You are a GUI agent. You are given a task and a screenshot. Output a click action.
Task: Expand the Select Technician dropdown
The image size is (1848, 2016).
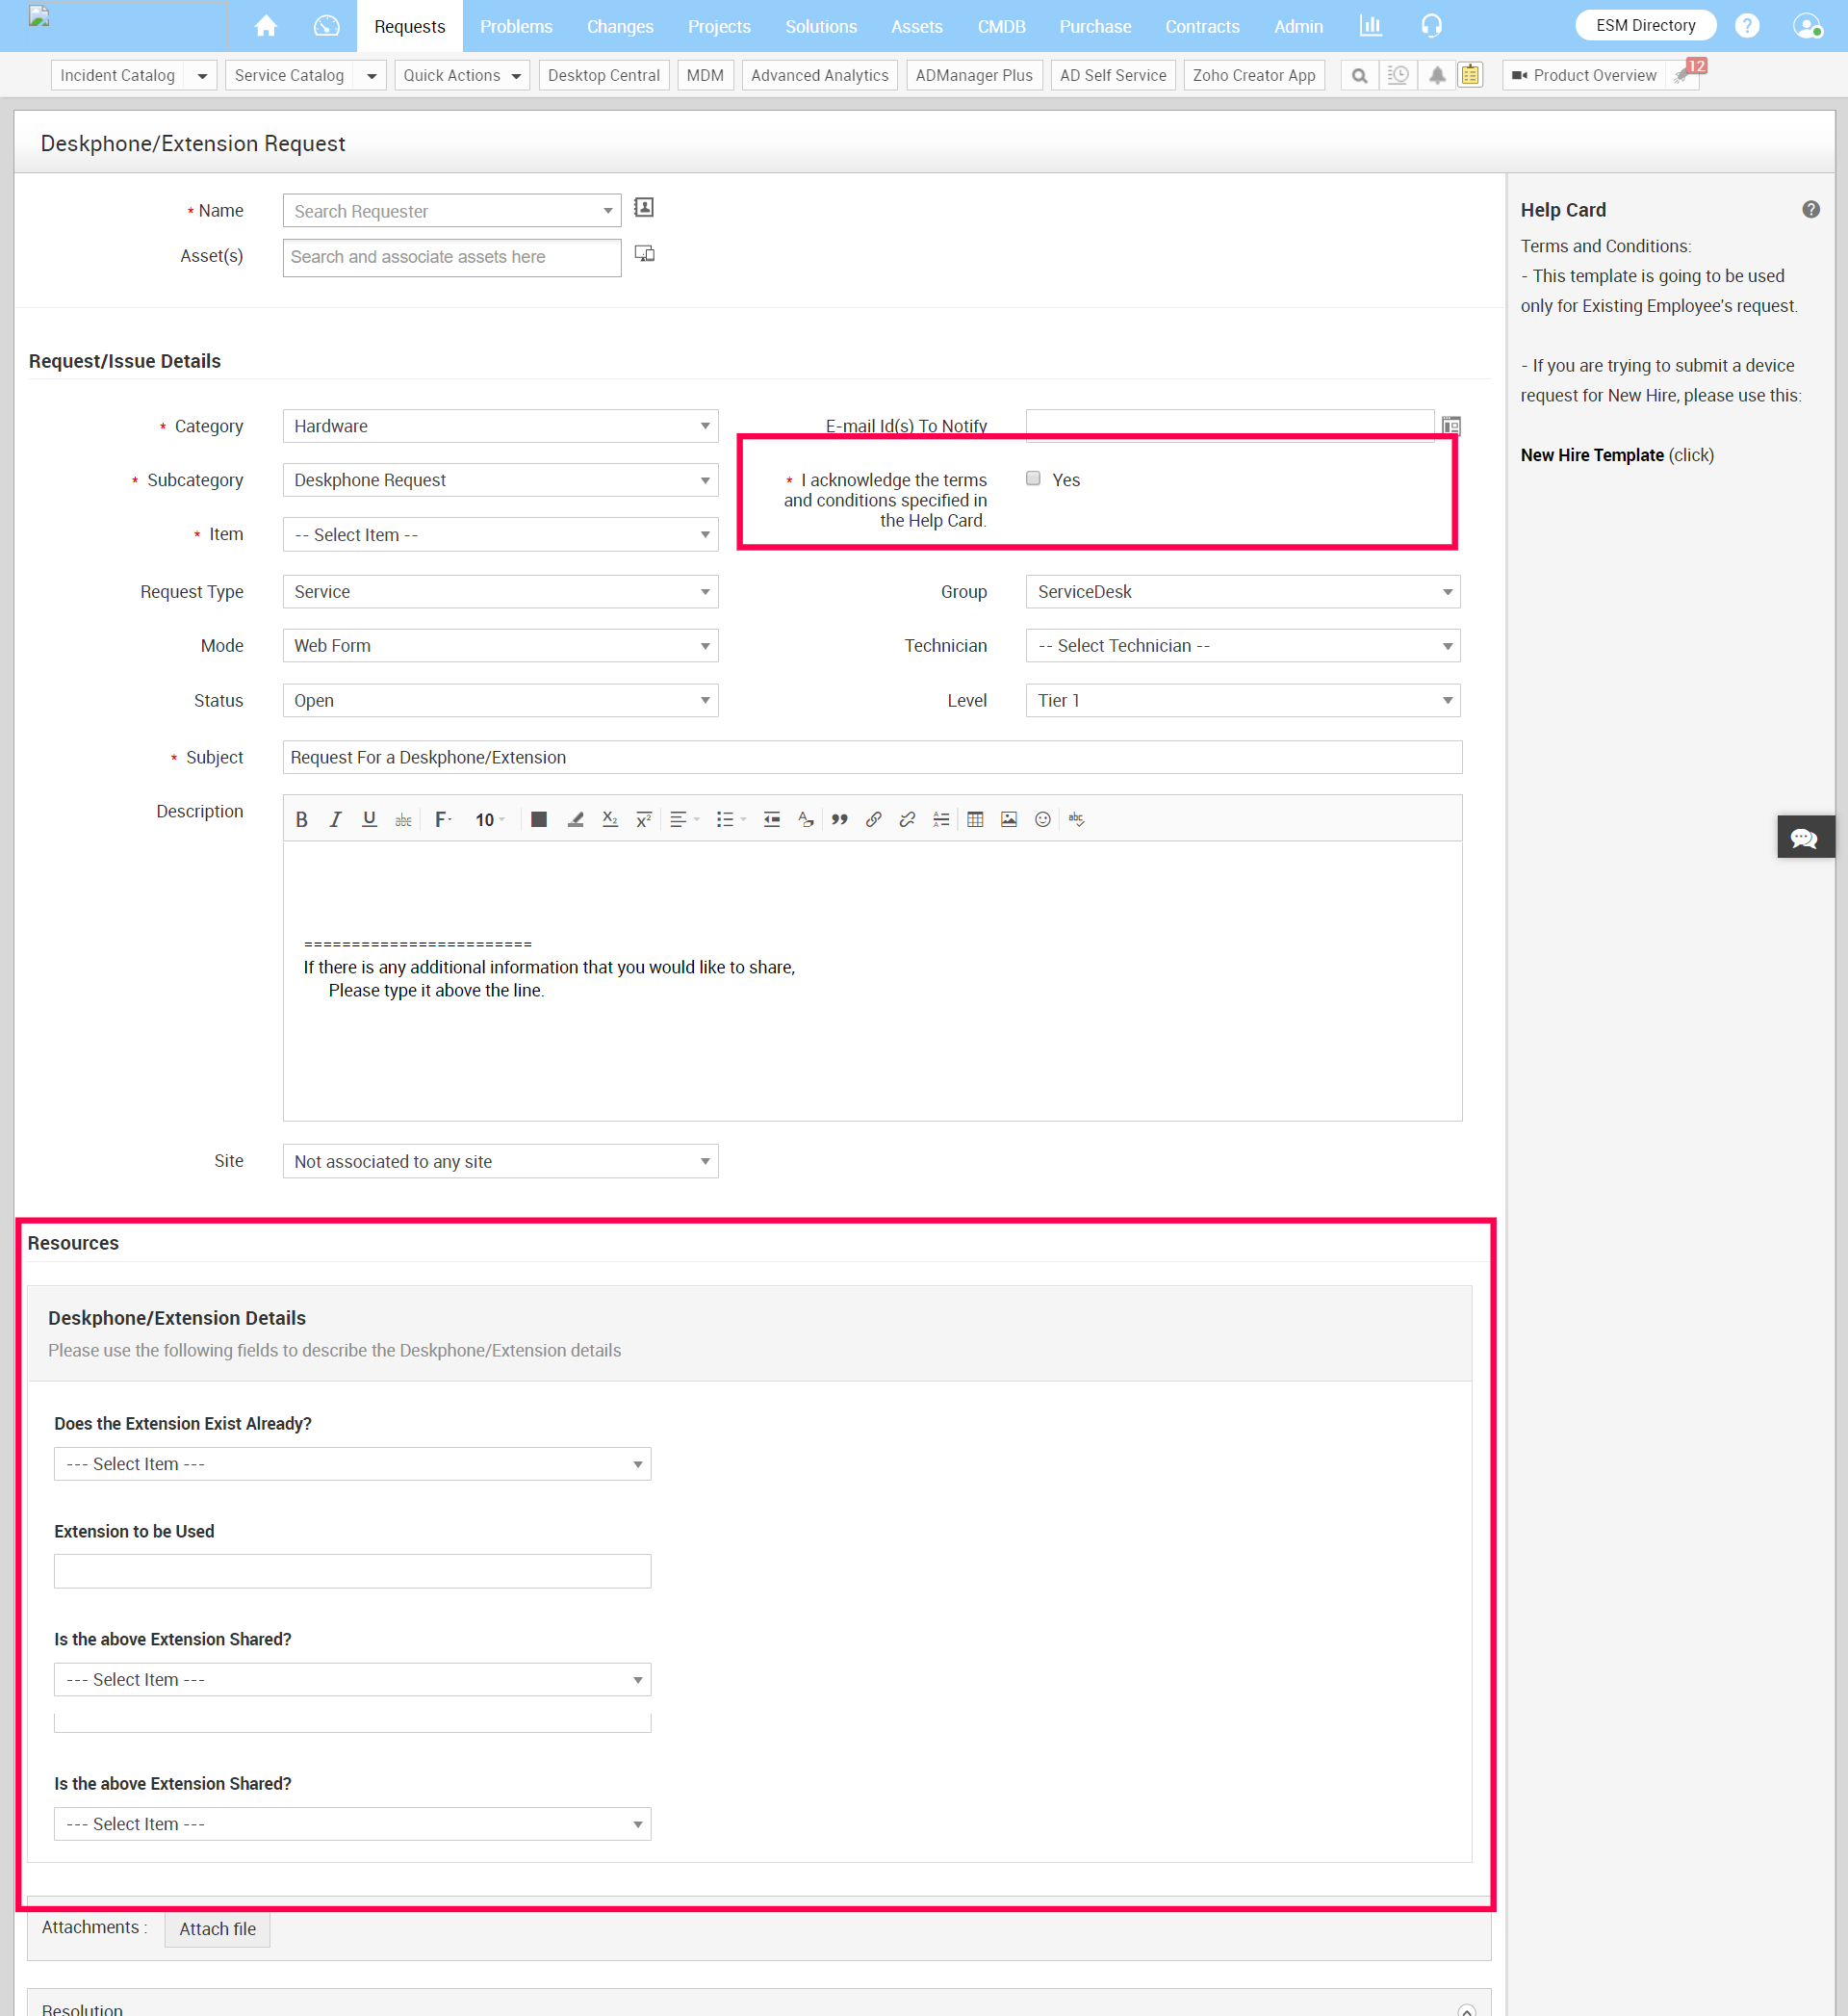[1241, 645]
